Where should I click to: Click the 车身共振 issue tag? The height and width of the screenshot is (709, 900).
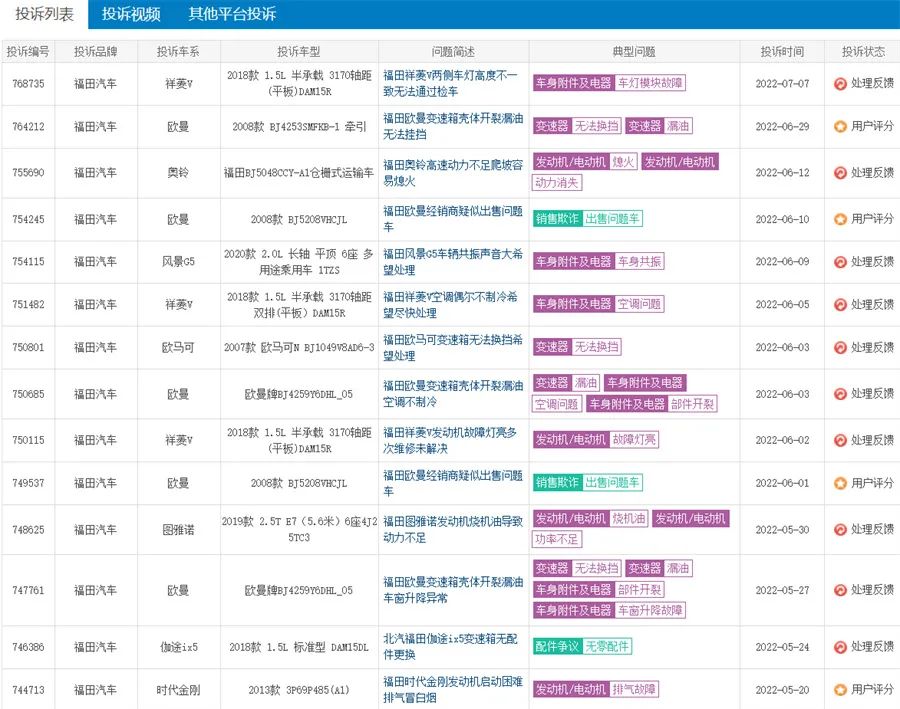pyautogui.click(x=639, y=262)
